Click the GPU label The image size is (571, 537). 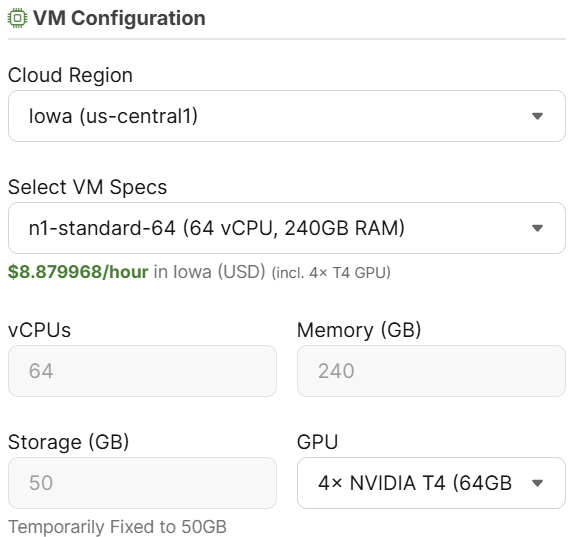318,442
